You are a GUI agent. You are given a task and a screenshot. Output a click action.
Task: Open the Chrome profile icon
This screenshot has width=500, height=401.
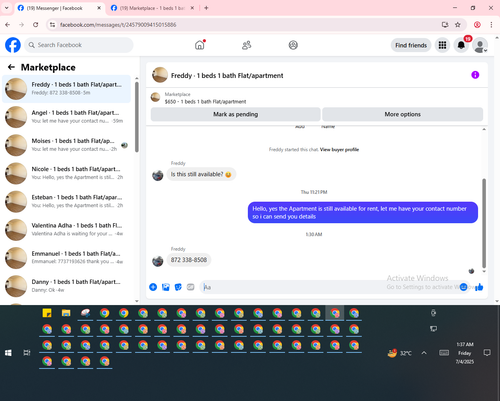point(477,25)
